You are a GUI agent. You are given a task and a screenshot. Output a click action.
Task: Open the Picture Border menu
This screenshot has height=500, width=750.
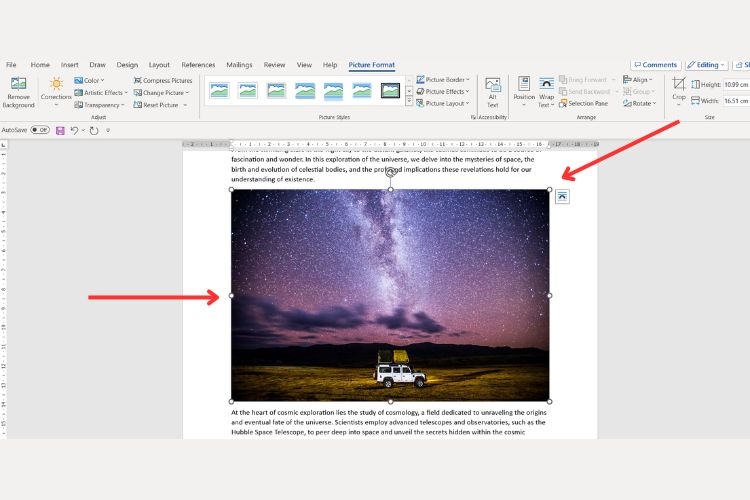[x=443, y=79]
